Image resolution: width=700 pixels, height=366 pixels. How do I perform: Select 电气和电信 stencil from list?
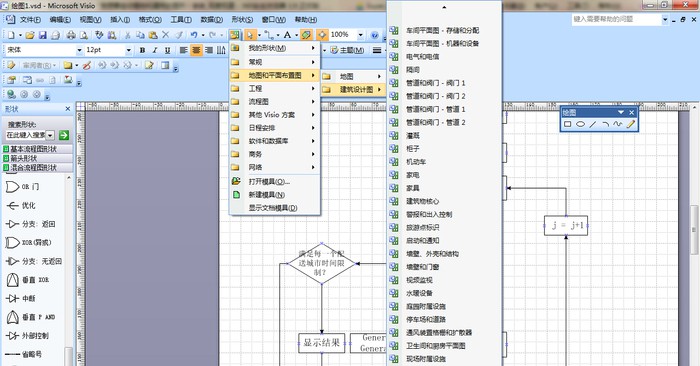[444, 57]
